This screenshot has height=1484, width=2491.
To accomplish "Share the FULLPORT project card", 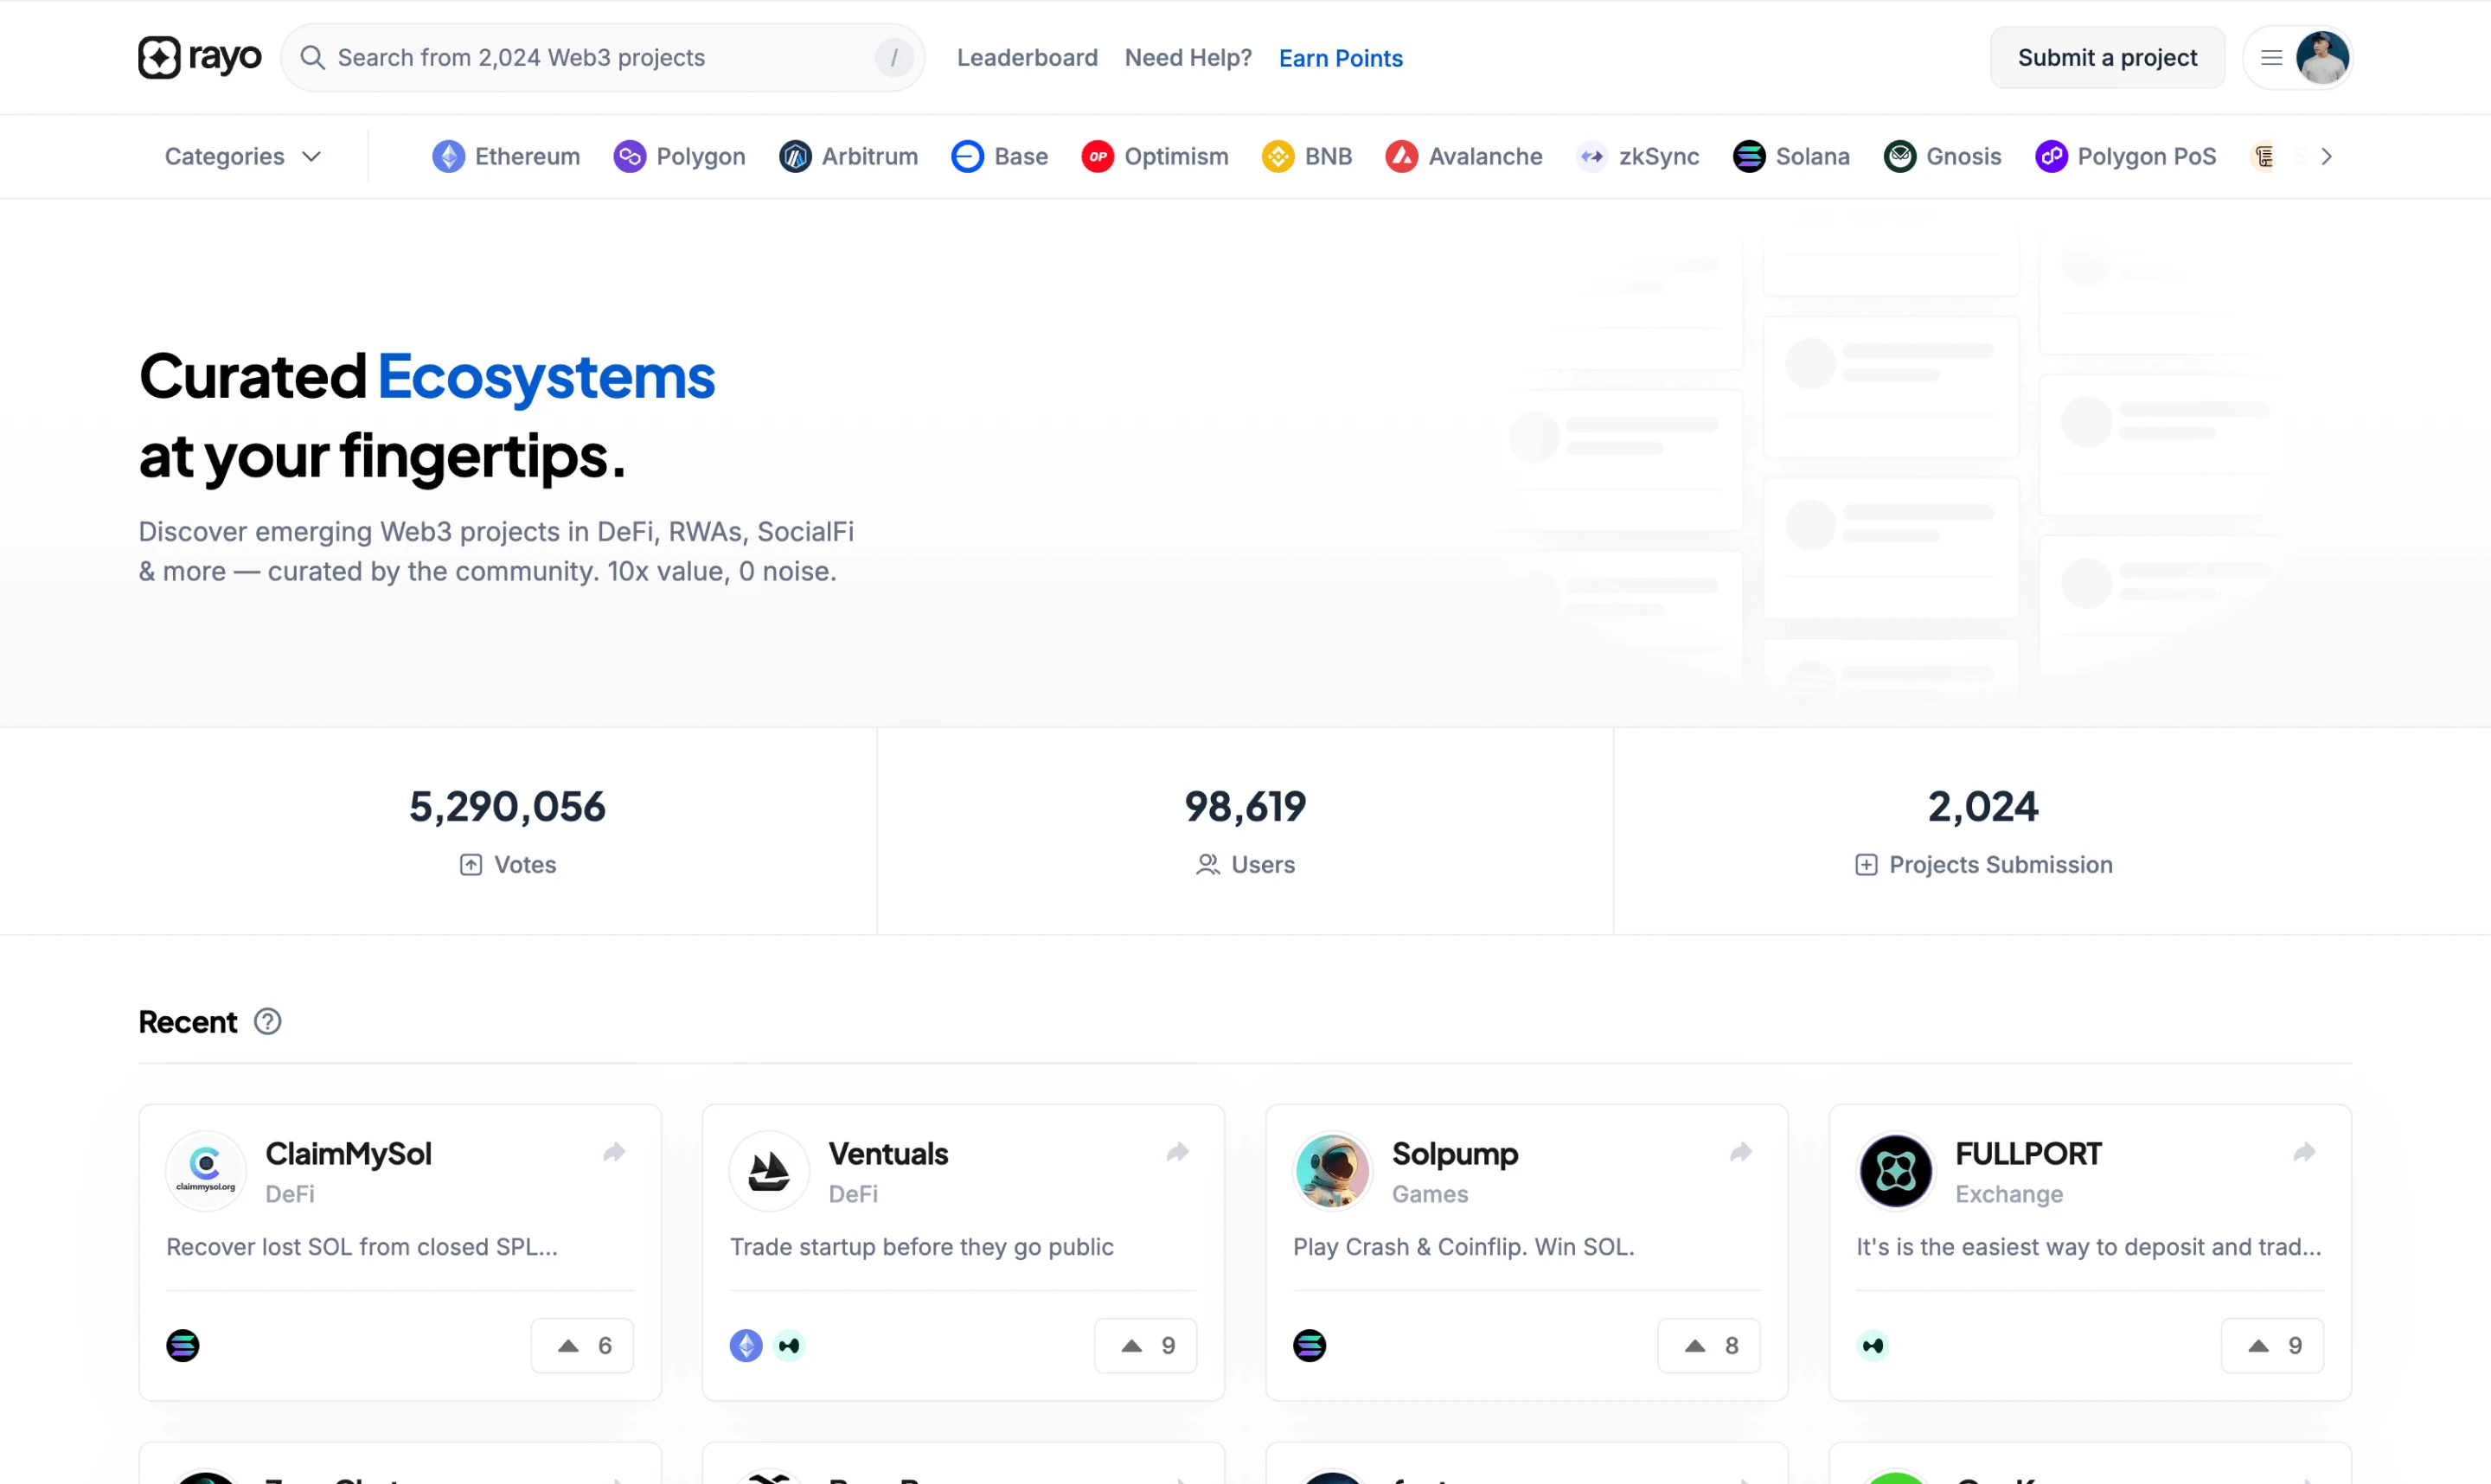I will click(x=2304, y=1153).
